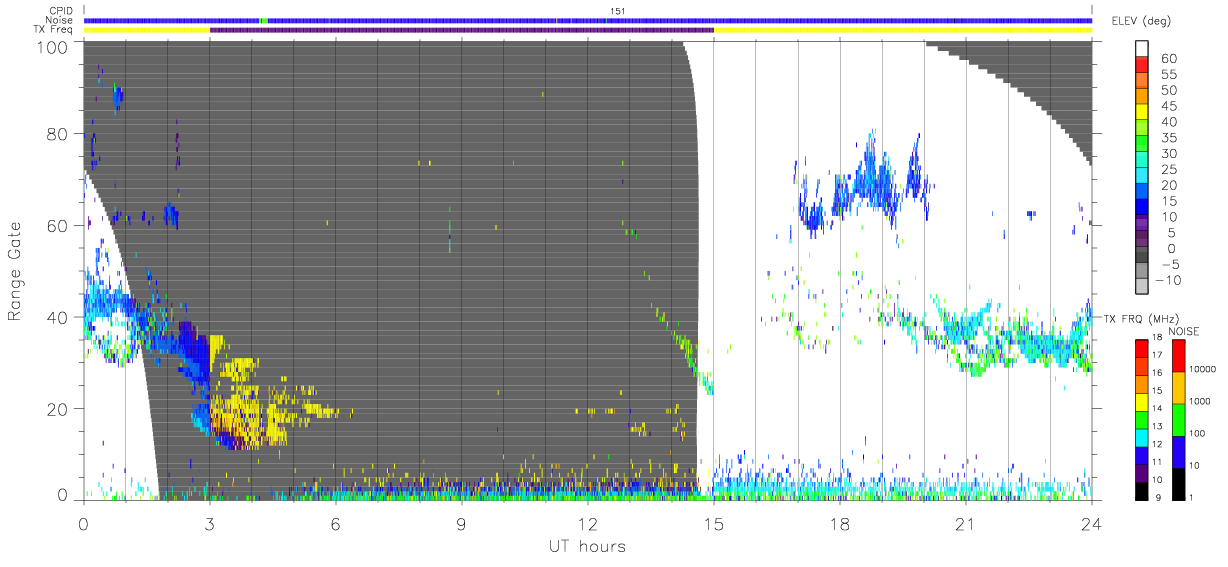Click the 14 label on TX FRQ colorbar
Screen dimensions: 1228x567
(1155, 408)
